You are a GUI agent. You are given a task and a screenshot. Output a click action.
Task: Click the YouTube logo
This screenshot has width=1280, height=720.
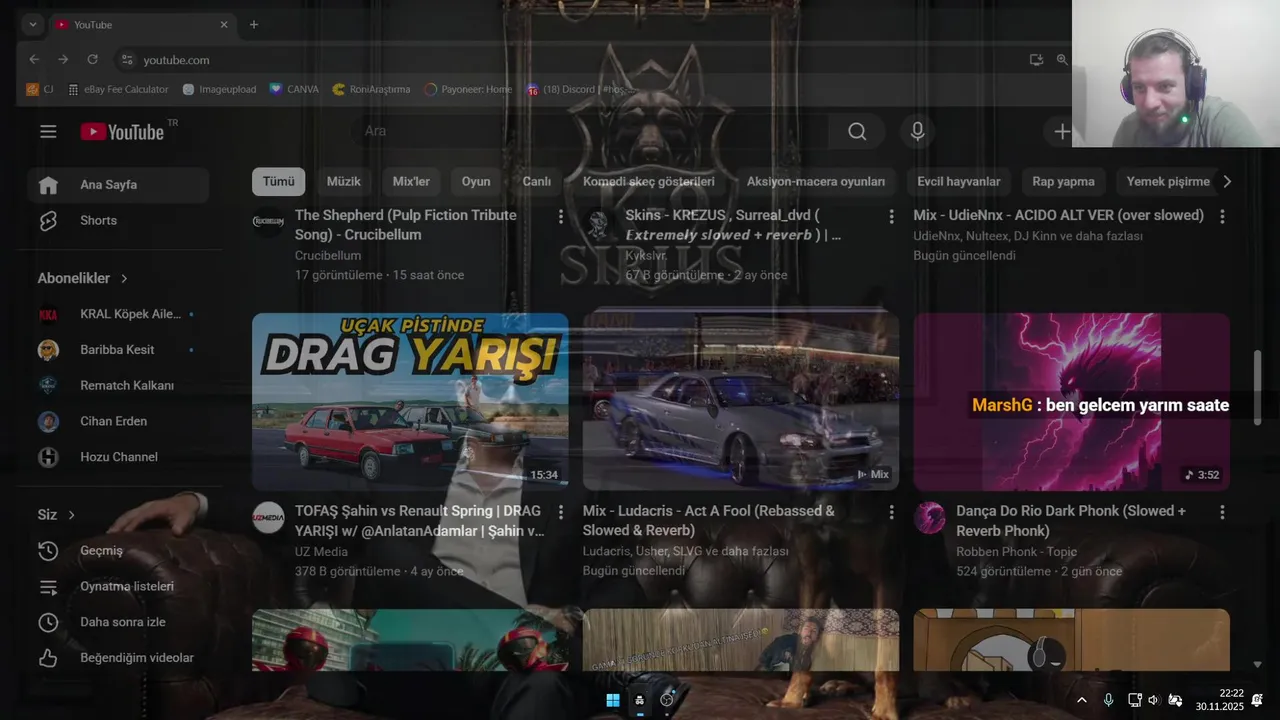point(122,132)
